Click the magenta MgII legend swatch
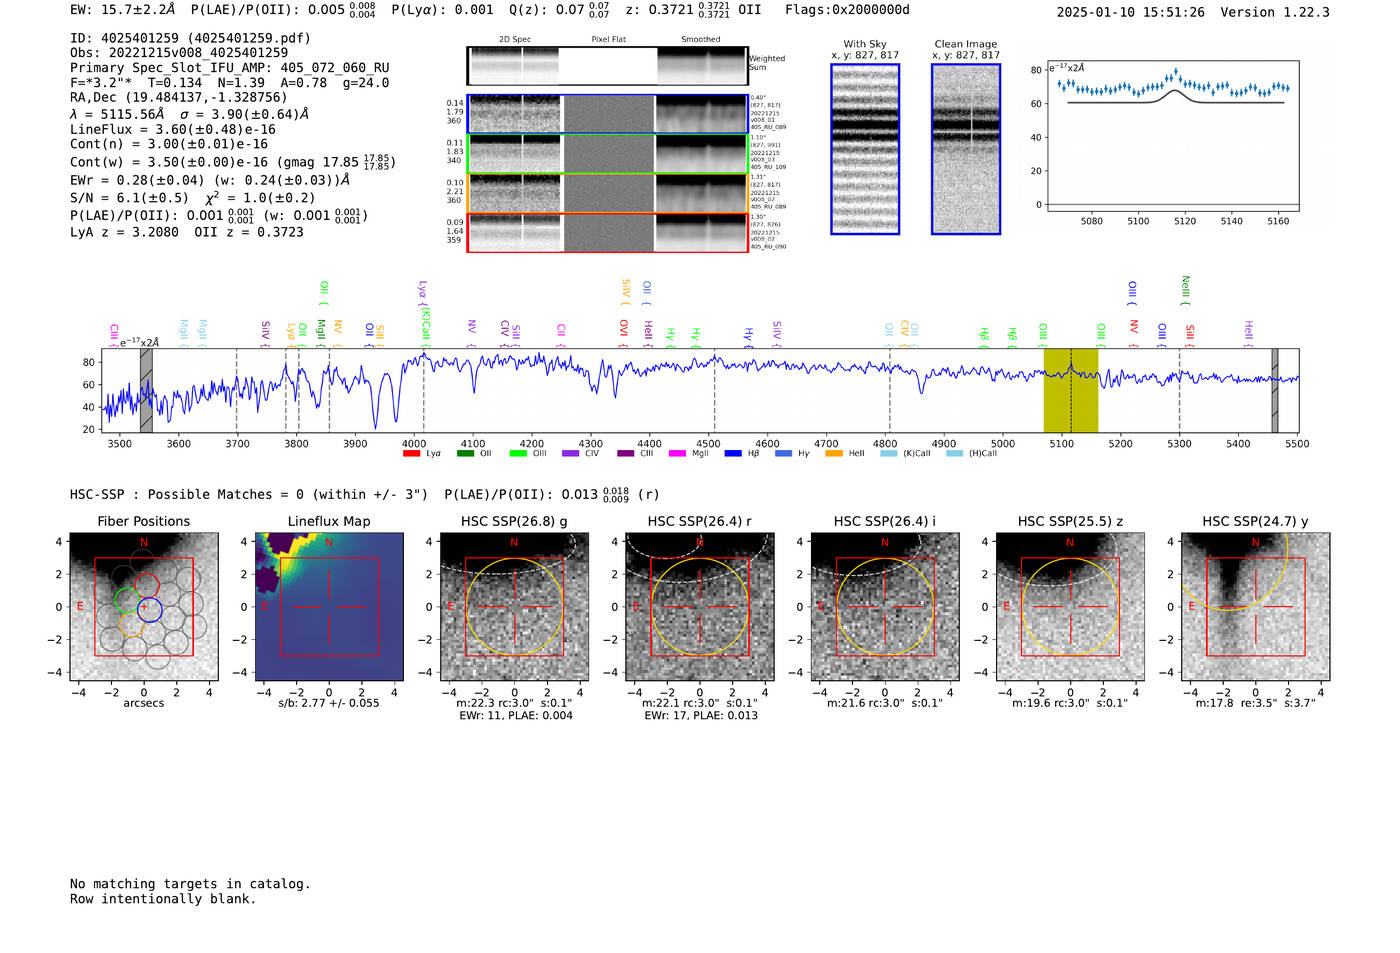The width and height of the screenshot is (1400, 953). (678, 453)
